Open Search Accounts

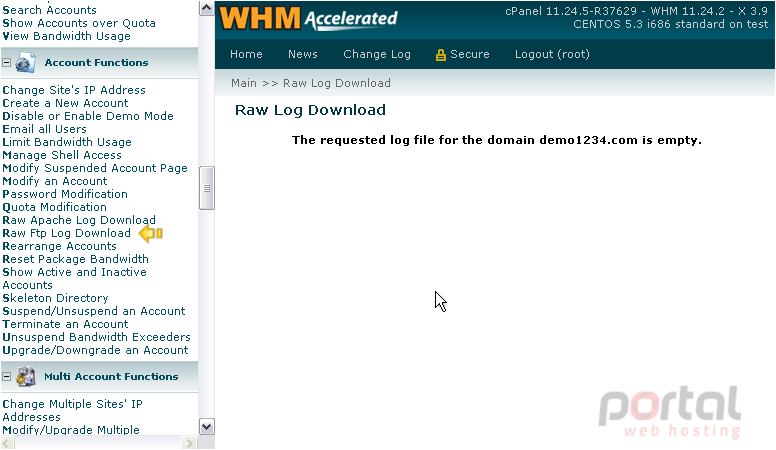coord(49,10)
